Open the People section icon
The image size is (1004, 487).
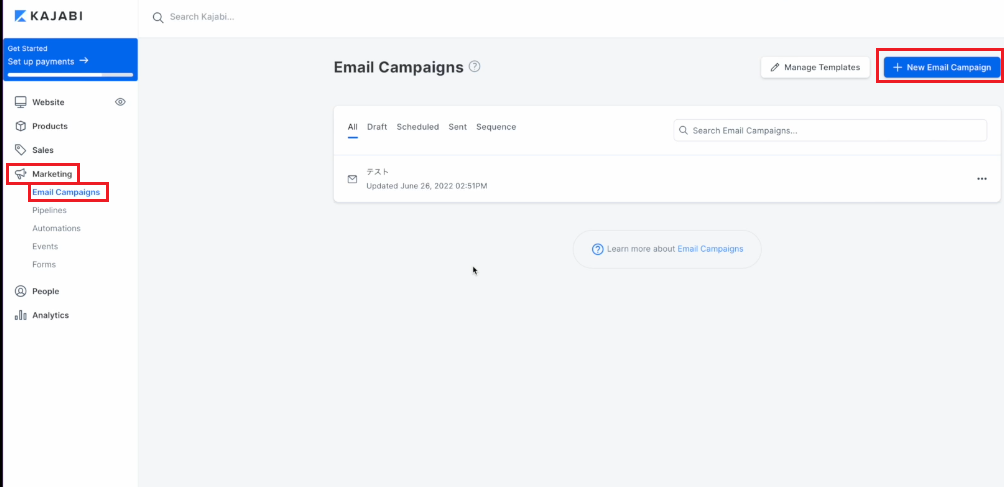20,291
